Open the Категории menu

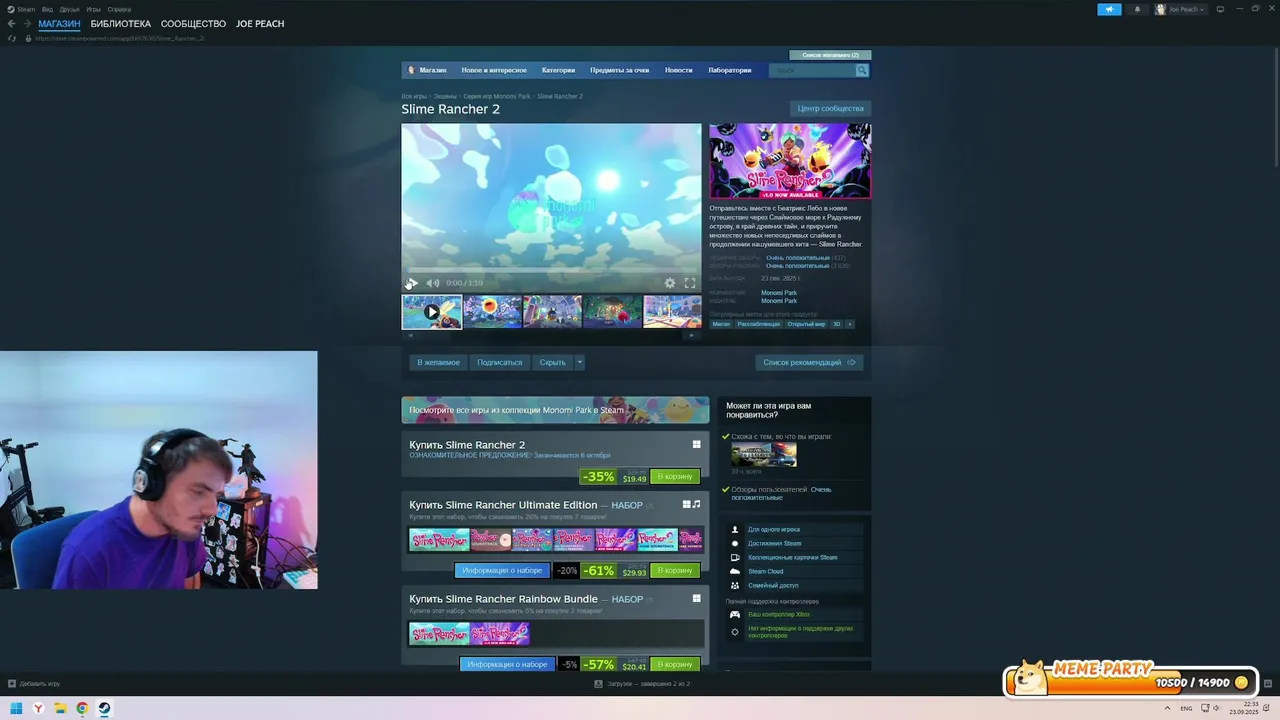558,70
